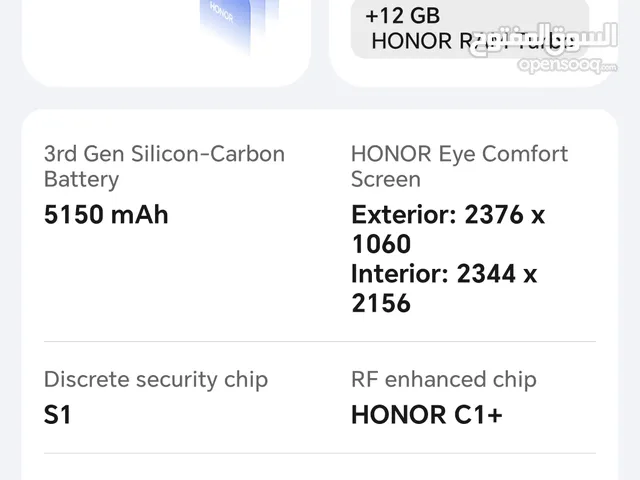640x480 pixels.
Task: Click the +12 GB text in the RAM badge
Action: coord(402,16)
